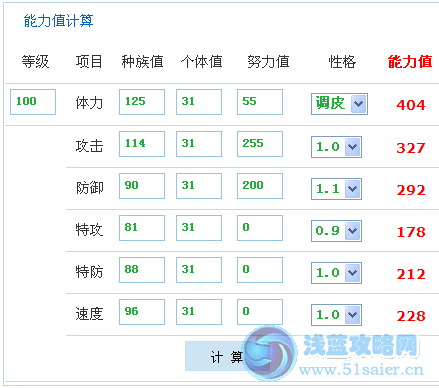Viewport: 439px width, 388px height.
Task: Click the 特攻 努力值 field
Action: [x=260, y=228]
